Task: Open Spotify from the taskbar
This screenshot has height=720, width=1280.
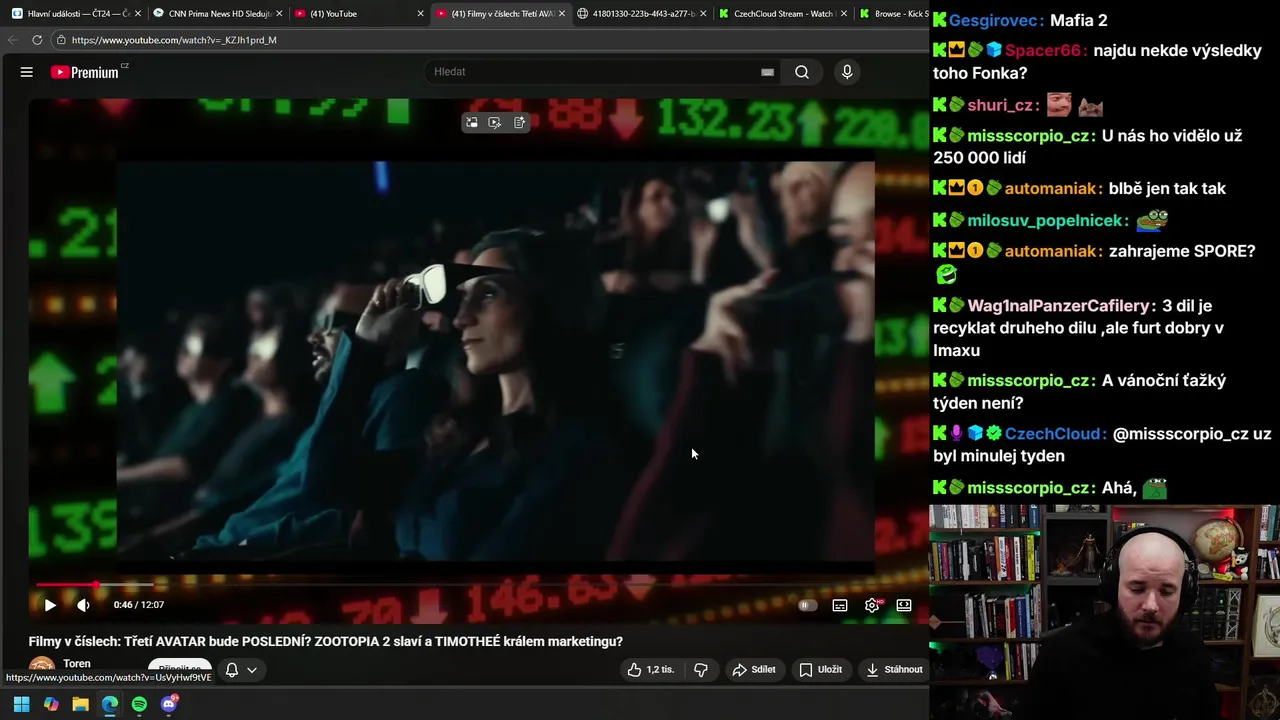Action: tap(139, 704)
